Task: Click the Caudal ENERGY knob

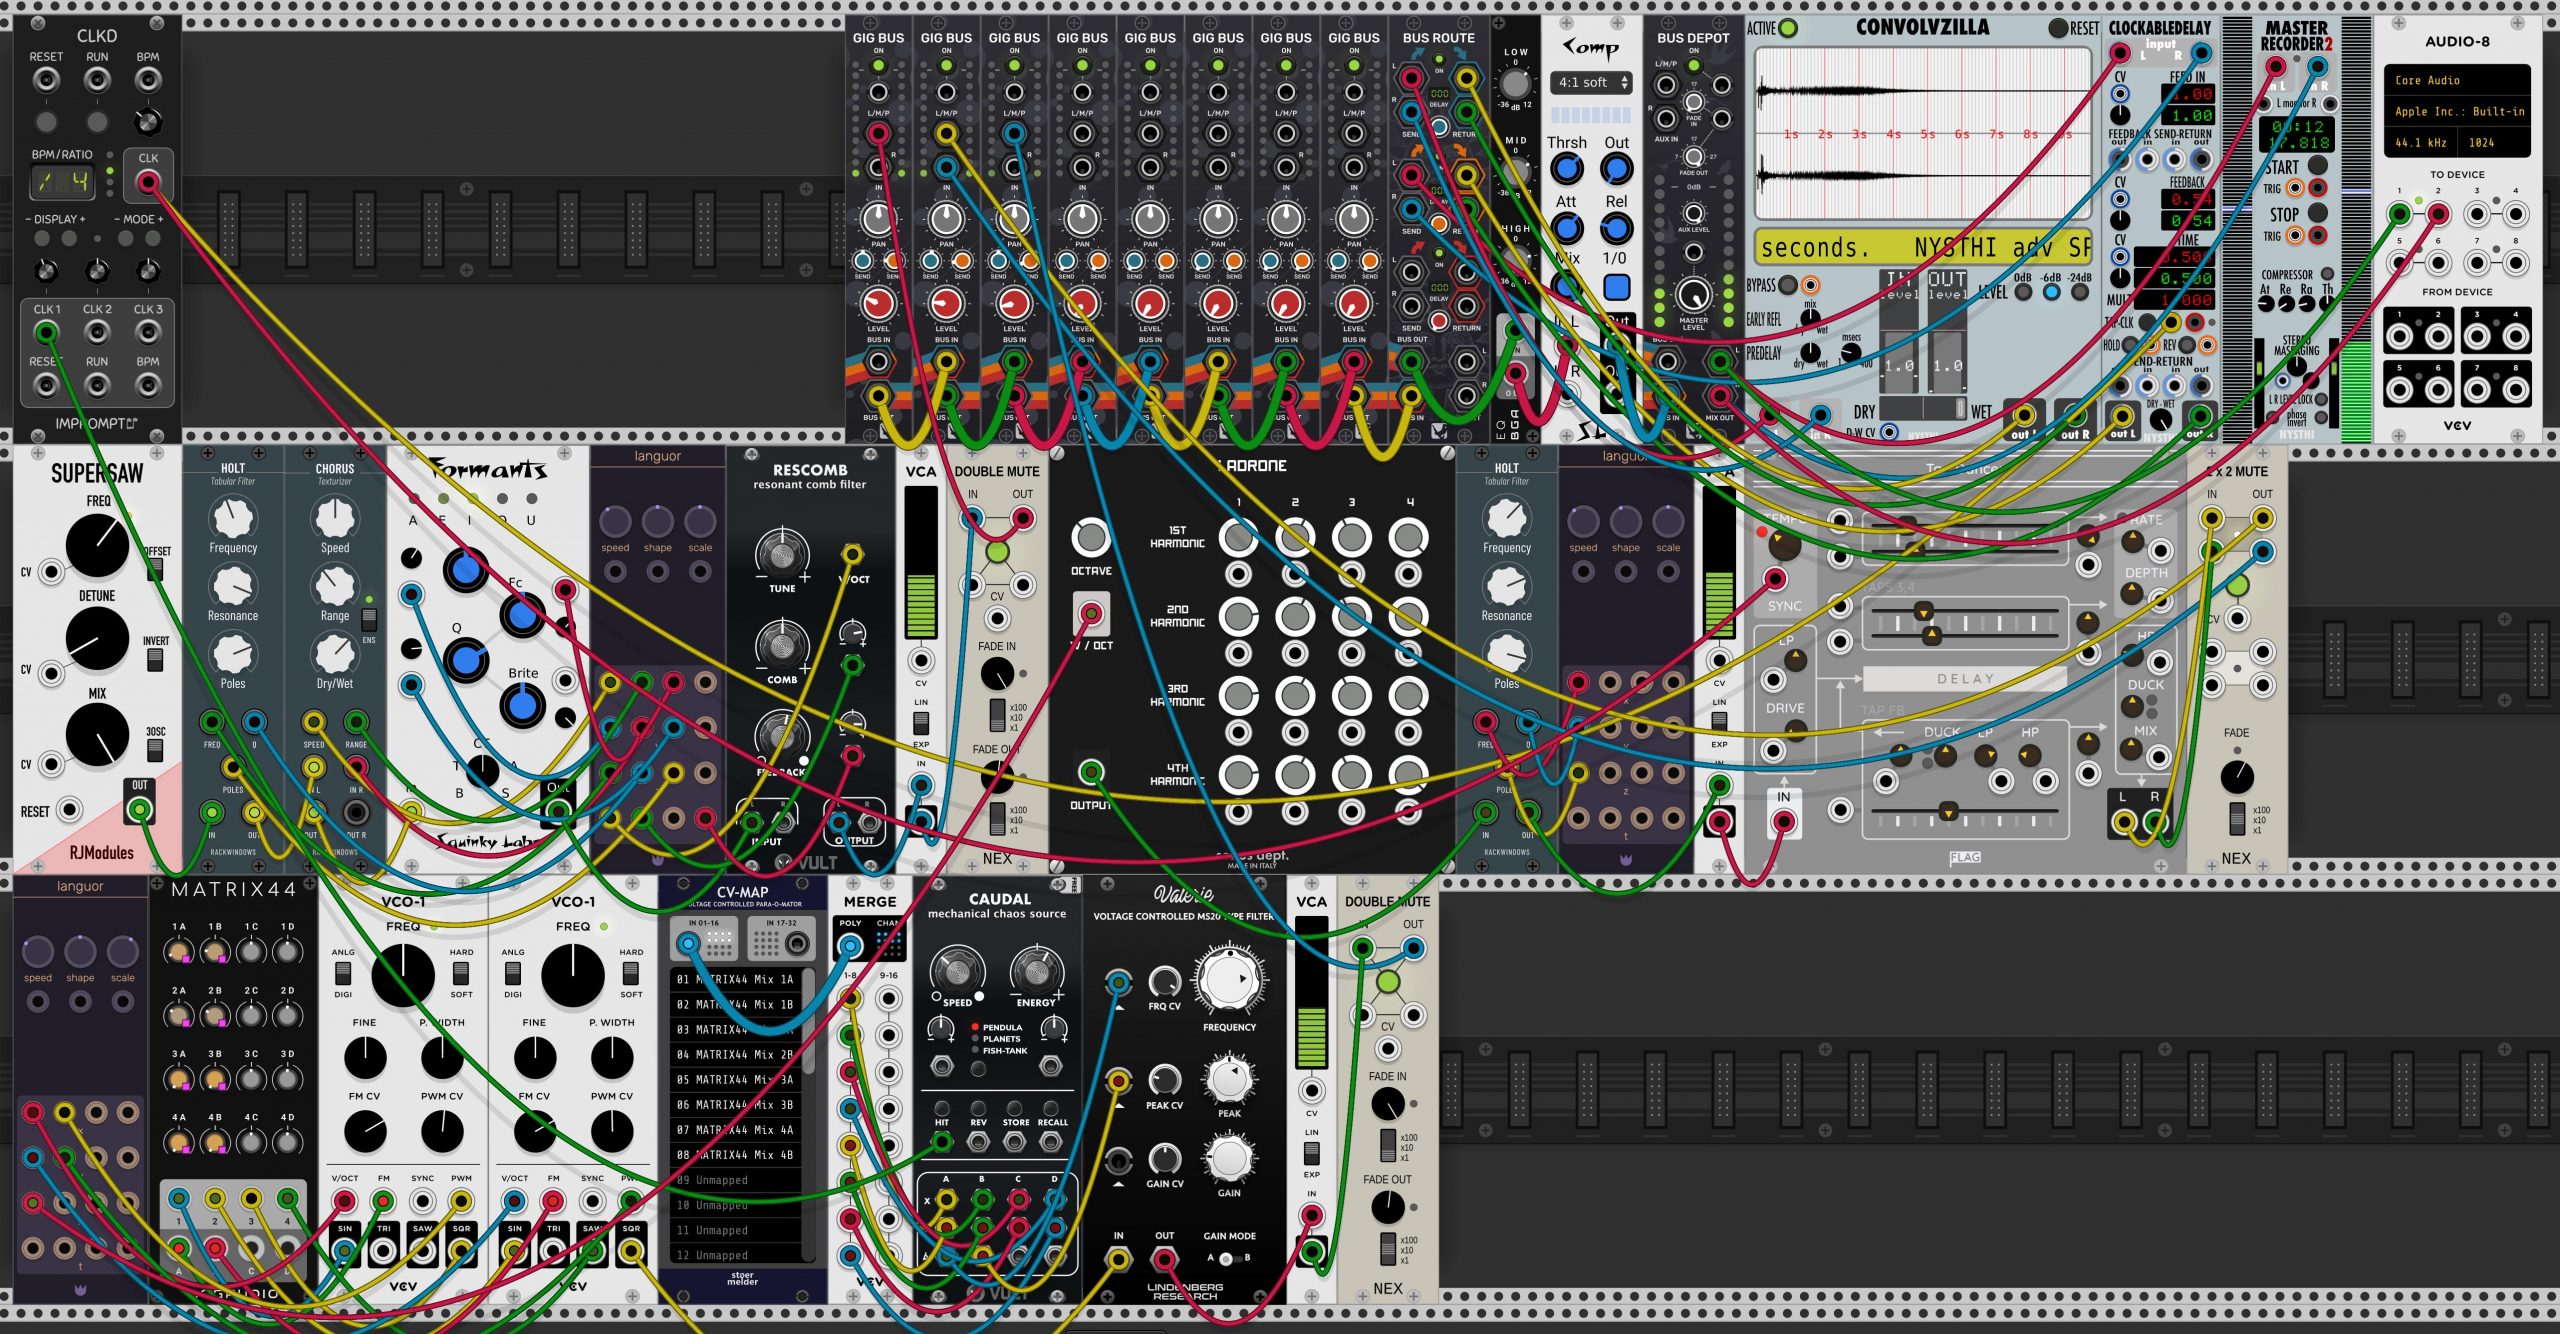Action: point(1036,970)
